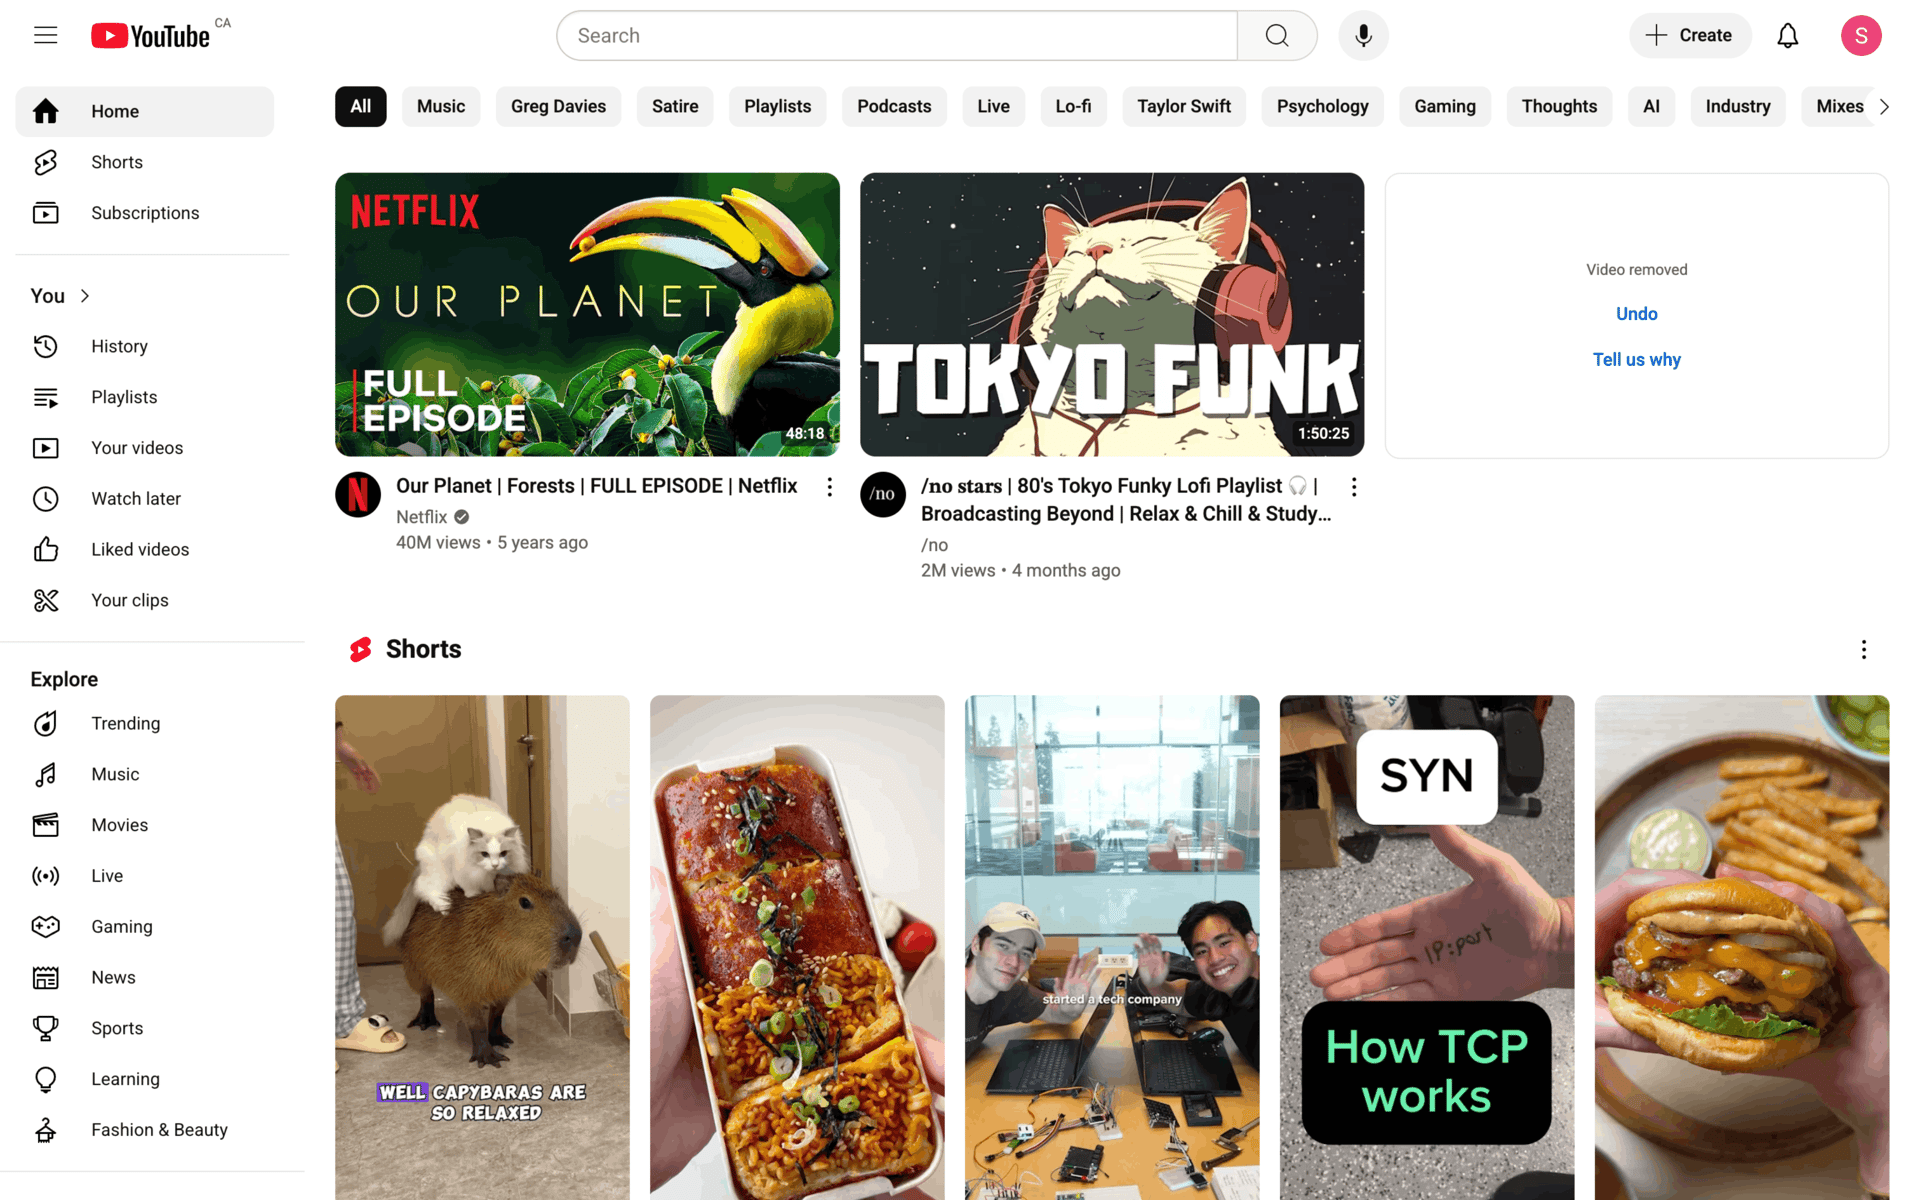
Task: Click the Shorts sidebar icon
Action: (x=46, y=162)
